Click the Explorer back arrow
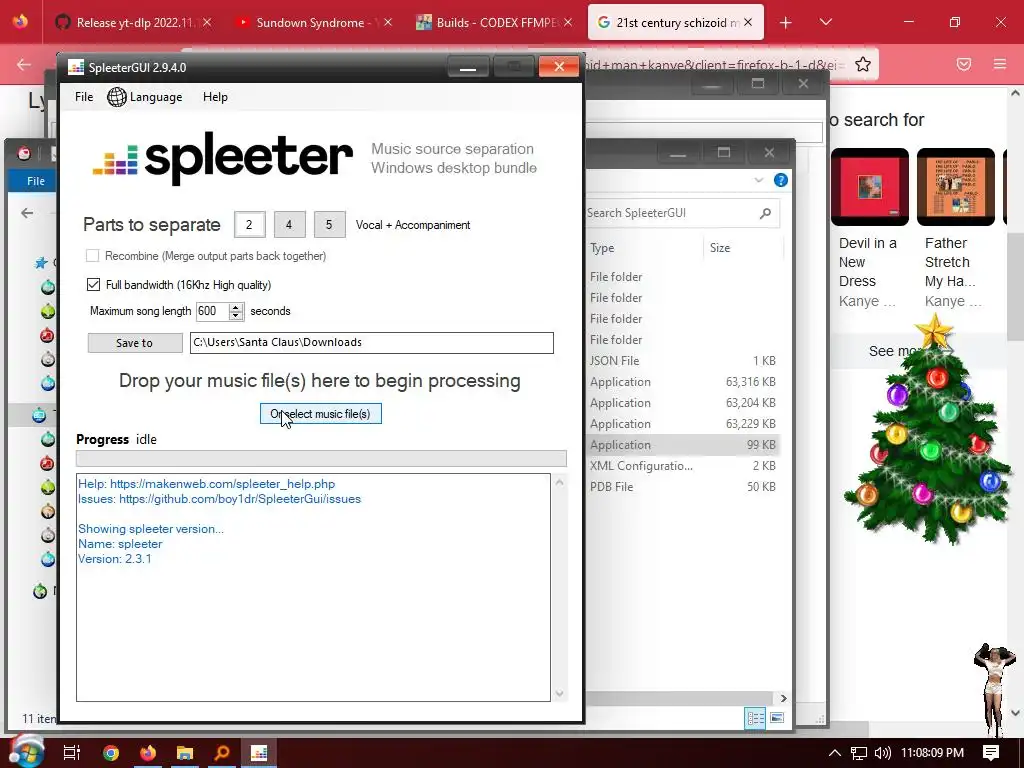Image resolution: width=1024 pixels, height=768 pixels. (x=27, y=213)
